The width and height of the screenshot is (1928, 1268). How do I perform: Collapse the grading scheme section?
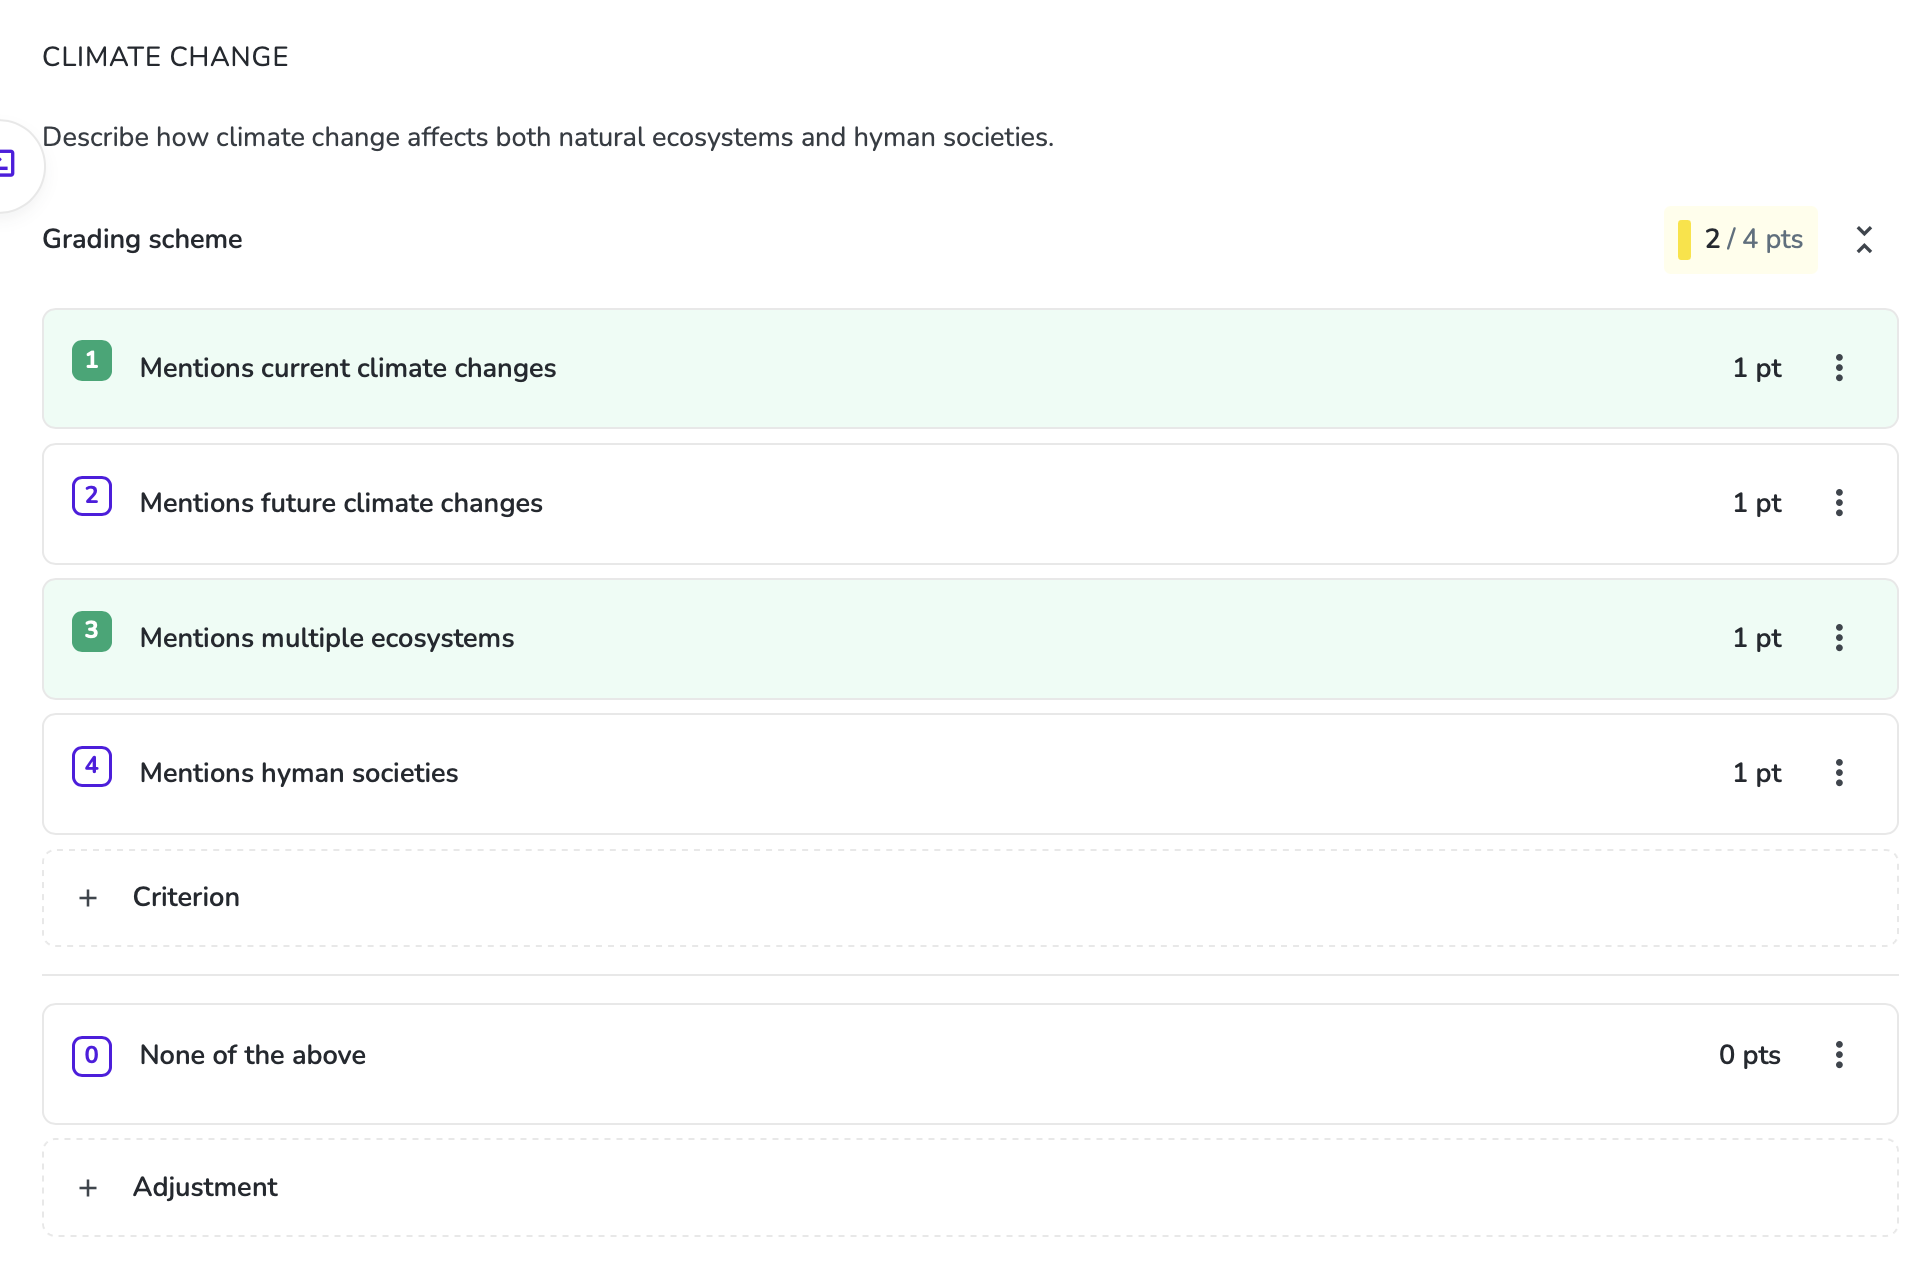1864,239
